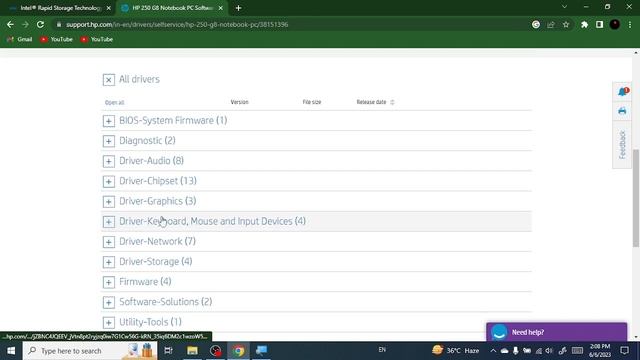
Task: Open the notifications bell icon
Action: pos(622,92)
